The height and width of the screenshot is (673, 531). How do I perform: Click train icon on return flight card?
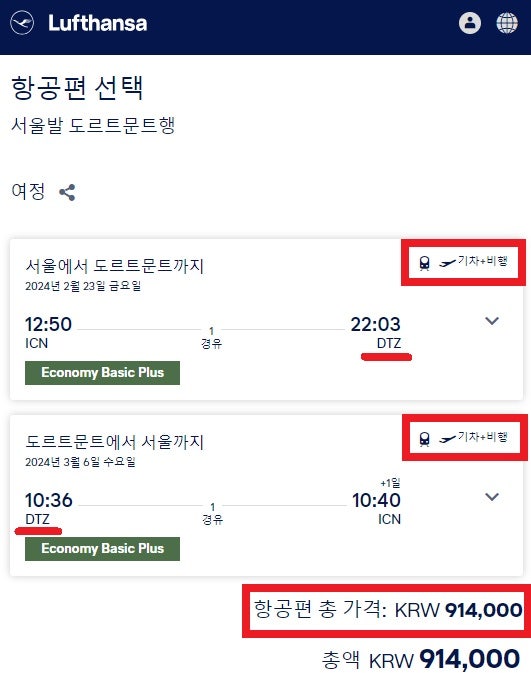pos(425,439)
